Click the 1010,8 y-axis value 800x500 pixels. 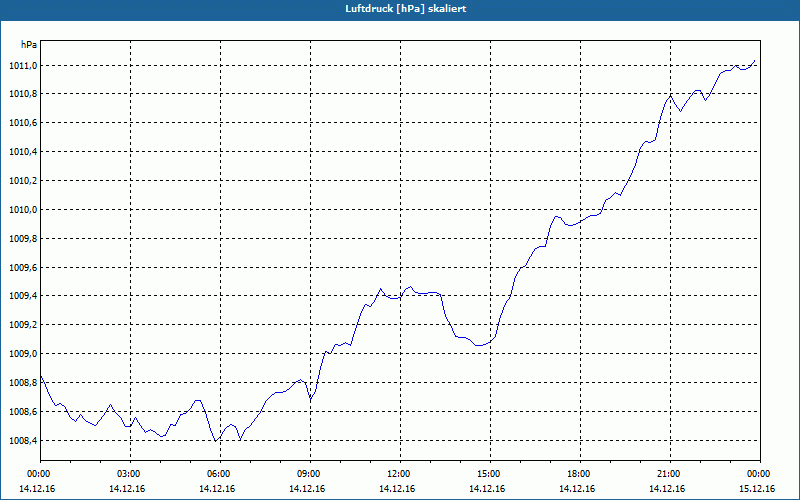pos(22,94)
